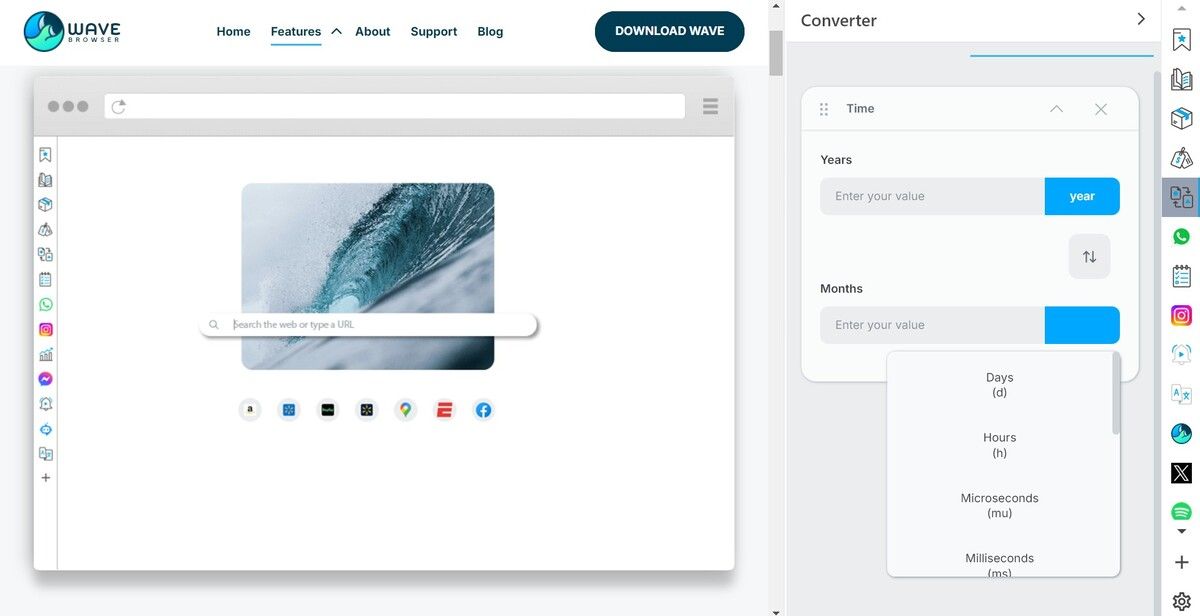This screenshot has height=616, width=1200.
Task: Click the DOWNLOAD WAVE button
Action: click(669, 31)
